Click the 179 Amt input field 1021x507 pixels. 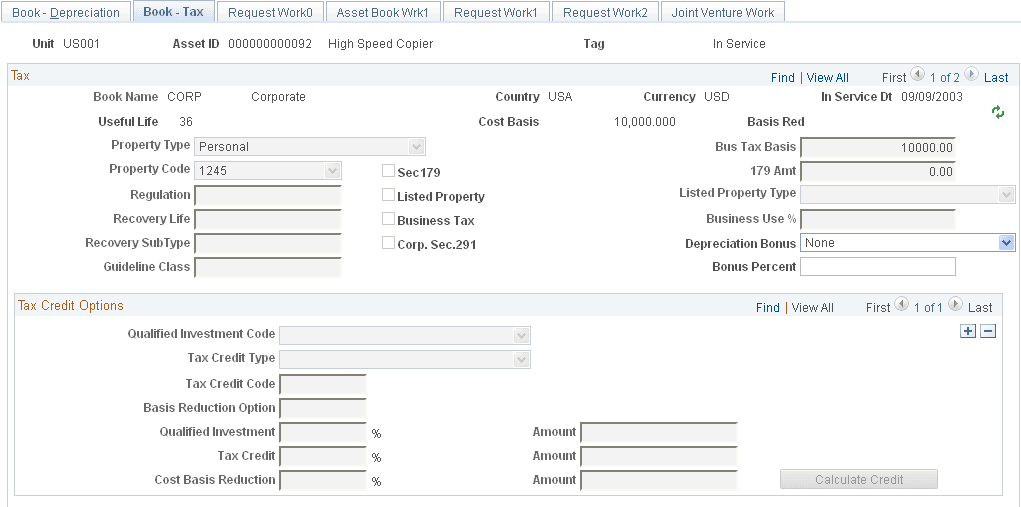click(x=878, y=171)
